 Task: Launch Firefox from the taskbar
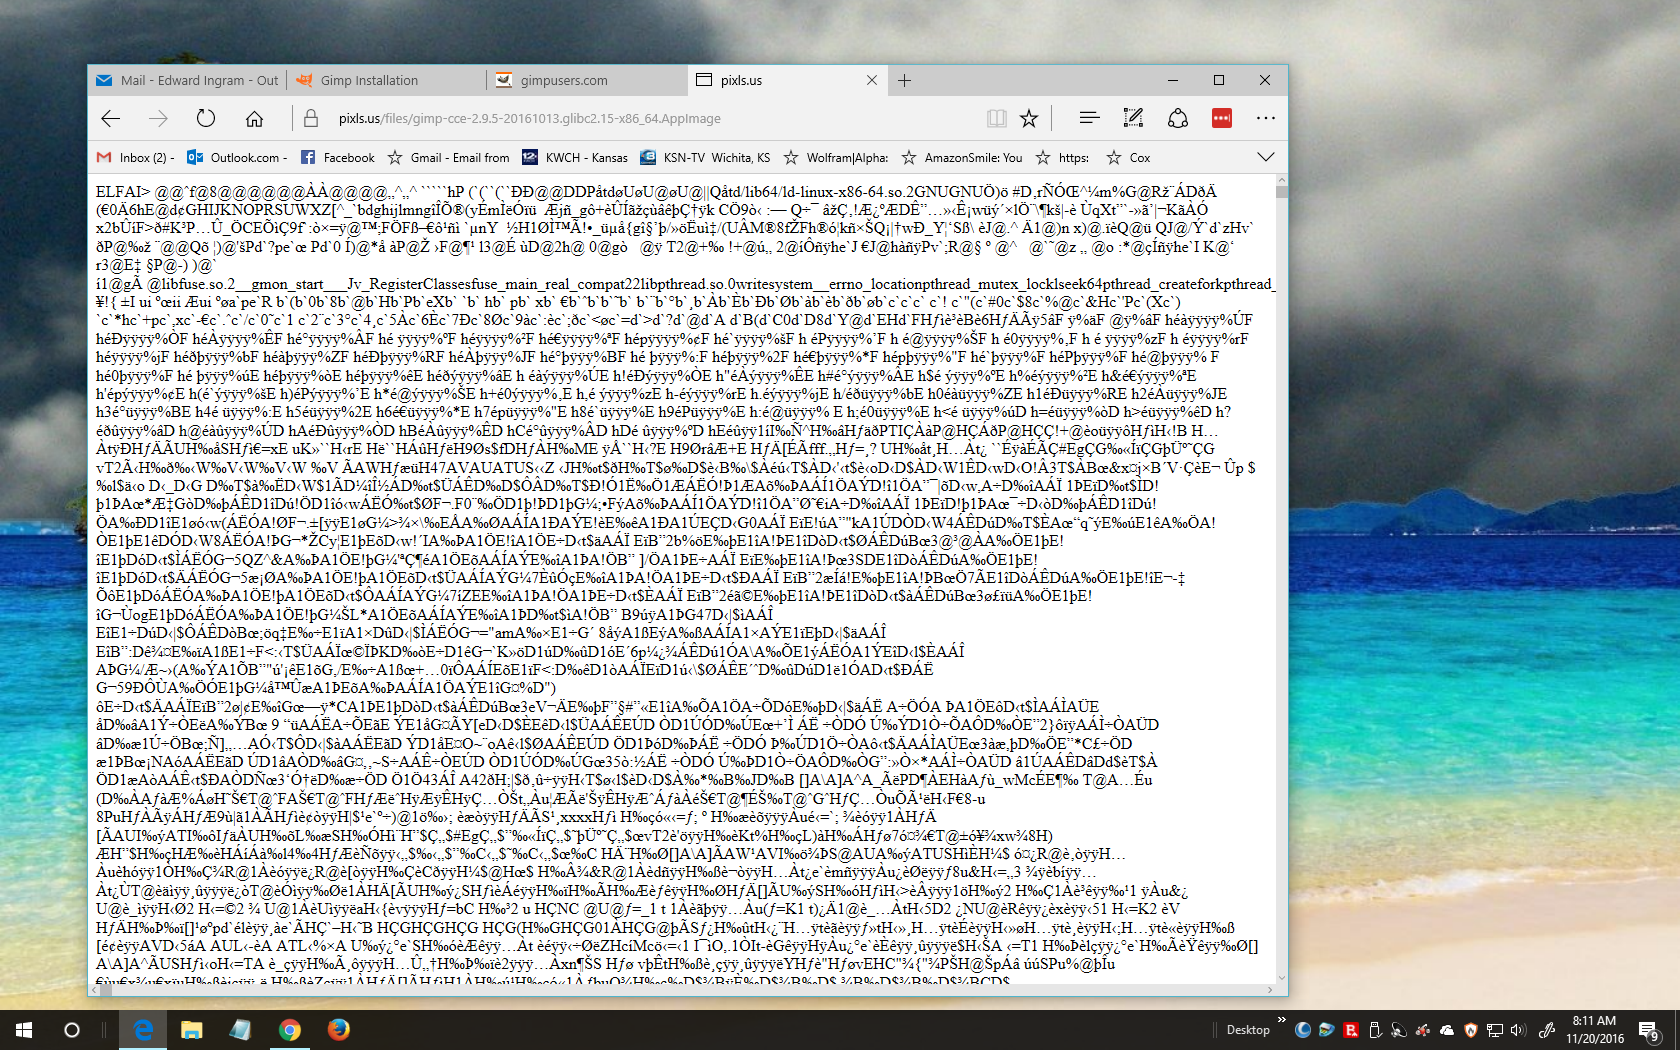(x=339, y=1030)
